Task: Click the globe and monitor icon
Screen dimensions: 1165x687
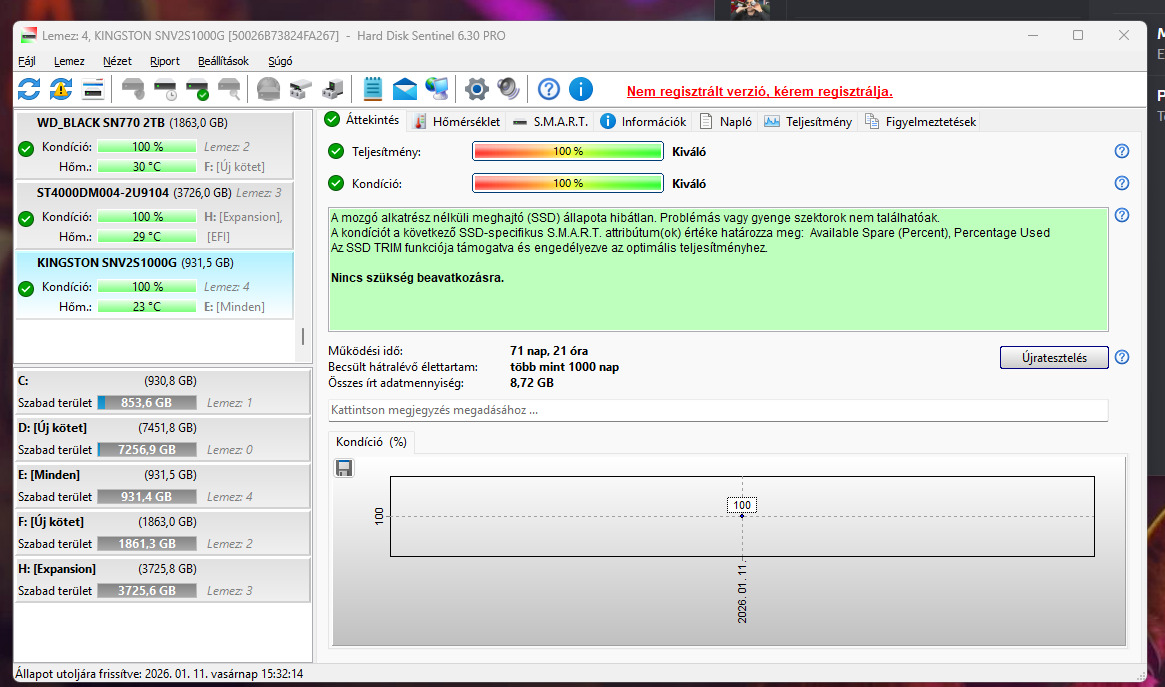Action: pyautogui.click(x=437, y=89)
